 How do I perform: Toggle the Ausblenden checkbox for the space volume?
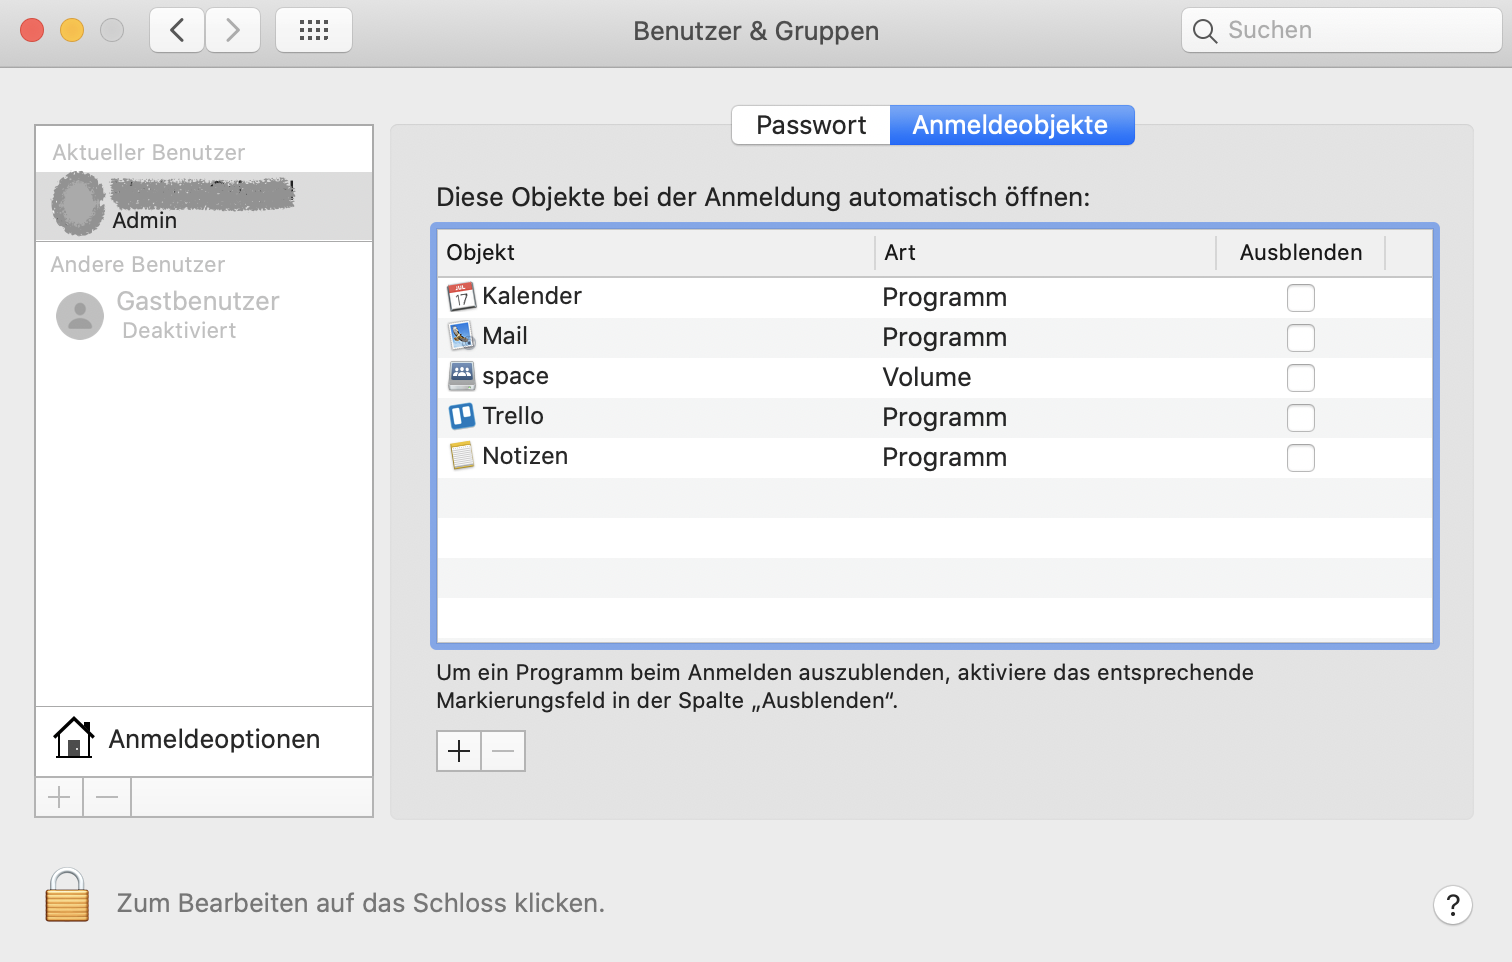(1300, 378)
